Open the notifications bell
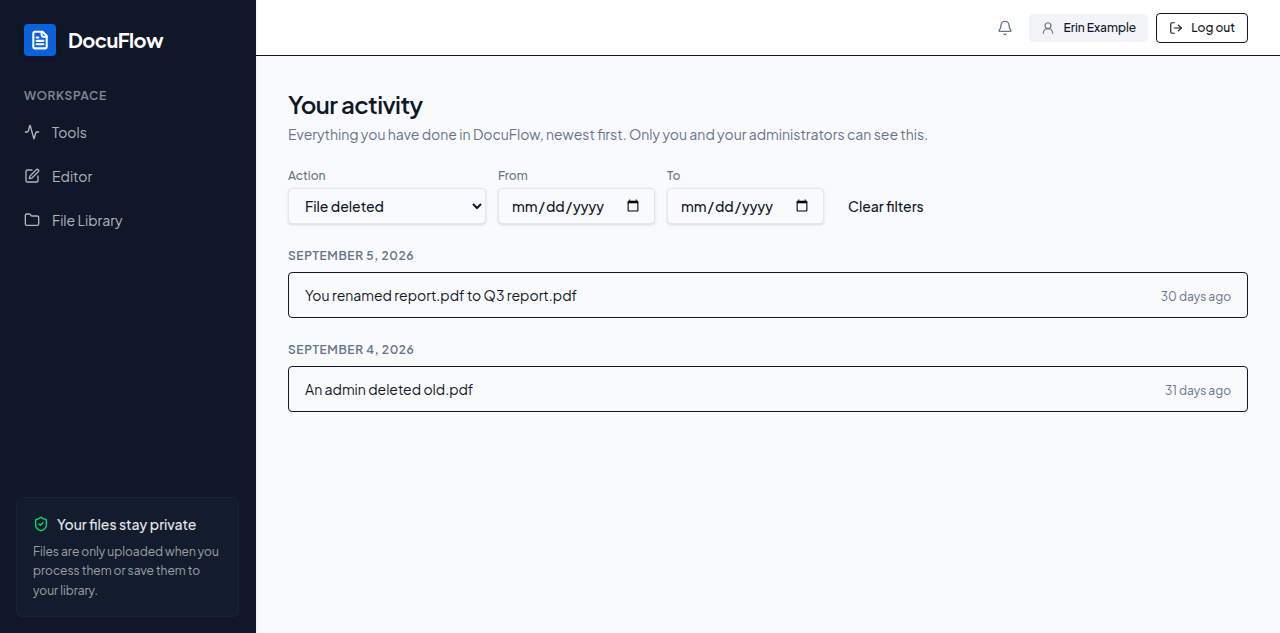 tap(1005, 28)
